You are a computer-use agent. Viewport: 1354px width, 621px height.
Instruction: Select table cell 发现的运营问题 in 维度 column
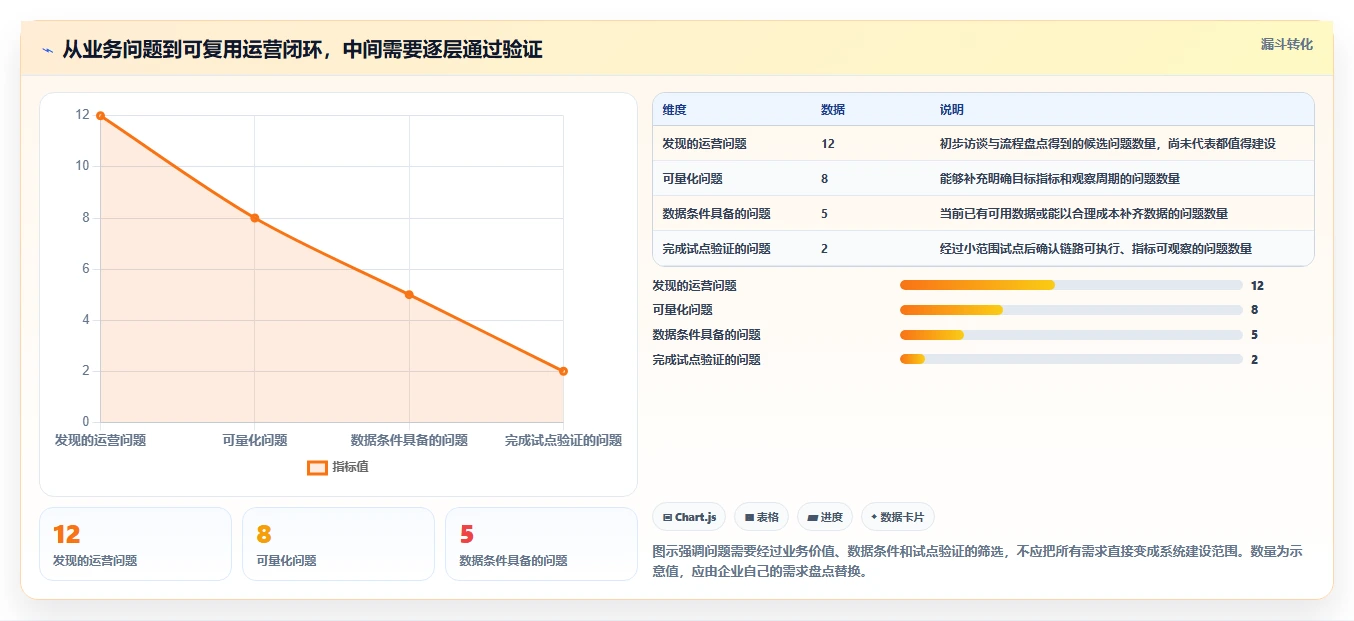coord(704,144)
